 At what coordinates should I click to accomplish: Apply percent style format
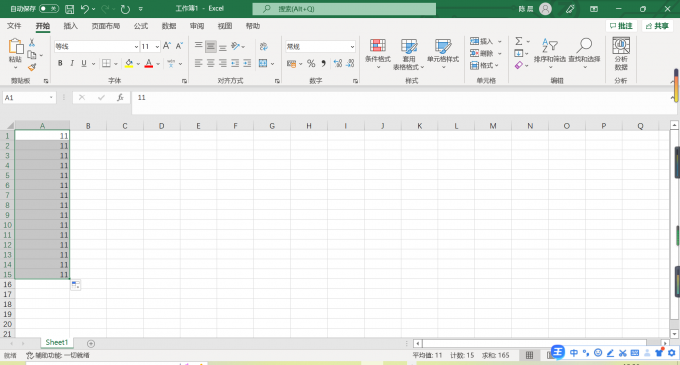(311, 64)
